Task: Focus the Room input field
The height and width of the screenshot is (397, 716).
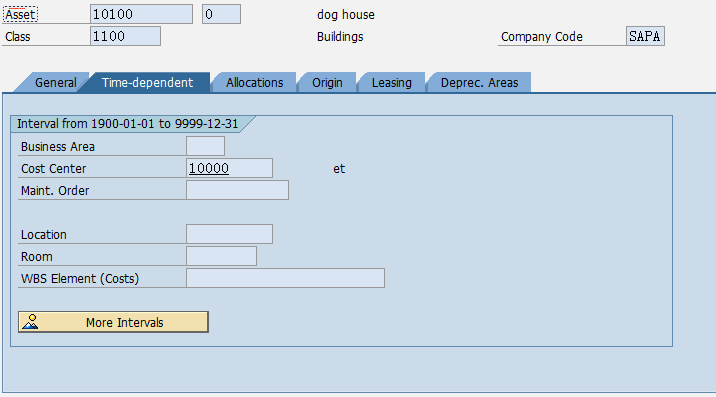Action: (x=221, y=256)
